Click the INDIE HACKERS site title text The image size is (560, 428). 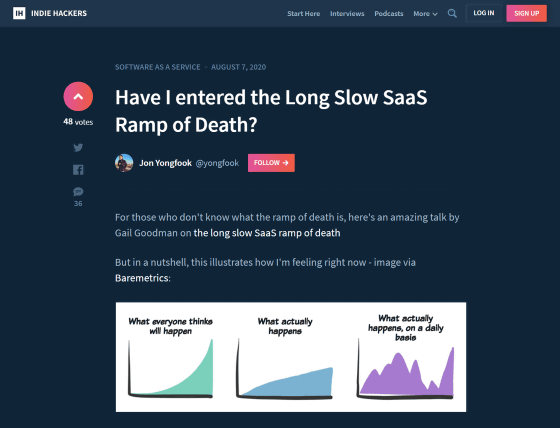[59, 13]
